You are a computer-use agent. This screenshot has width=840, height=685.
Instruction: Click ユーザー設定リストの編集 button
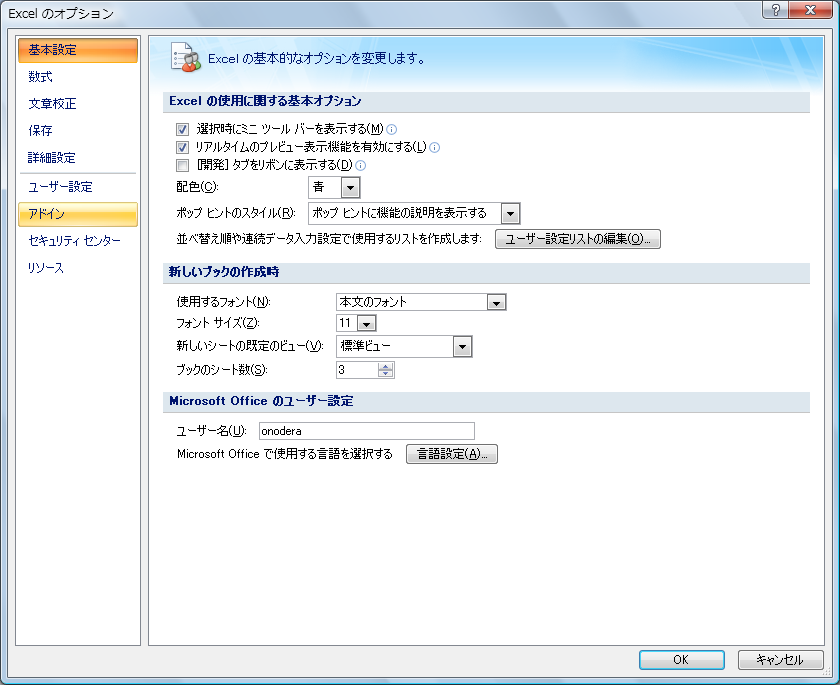pos(578,239)
